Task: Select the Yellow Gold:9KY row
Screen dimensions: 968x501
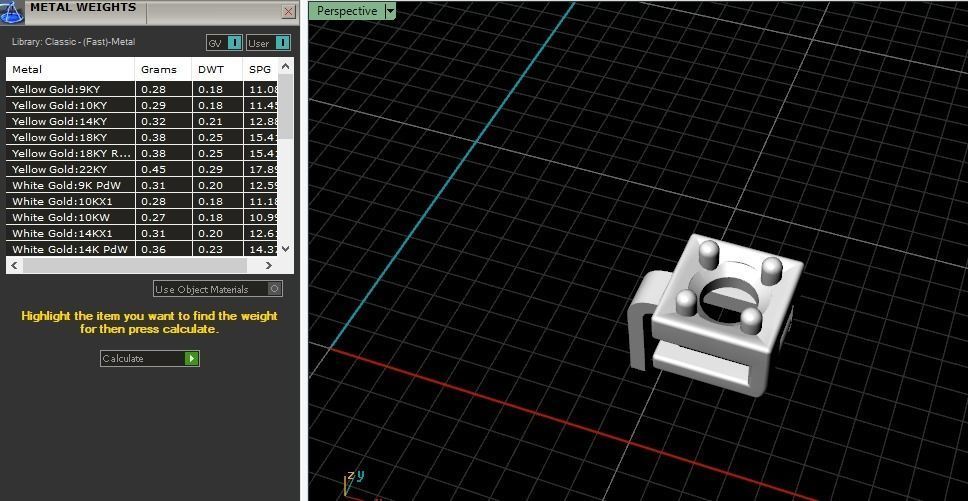Action: coord(141,89)
